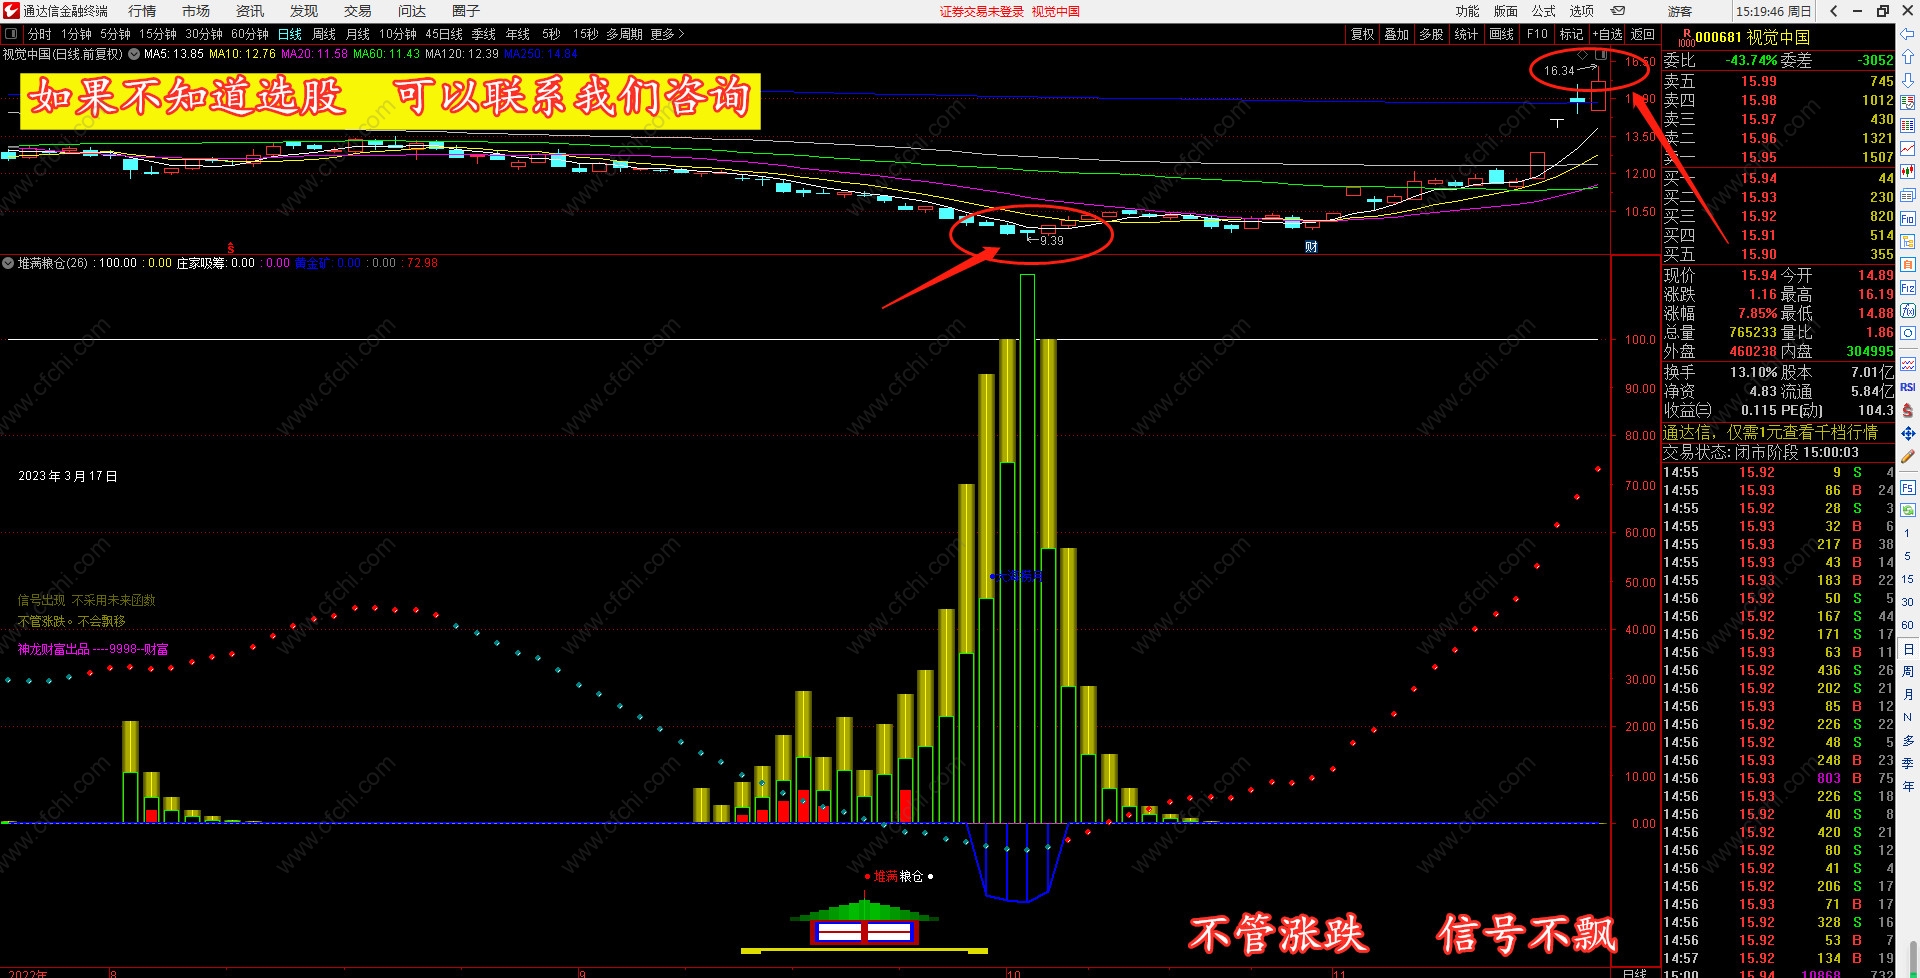The width and height of the screenshot is (1920, 978).
Task: Open the 多股 multi-stock option
Action: pos(1431,34)
